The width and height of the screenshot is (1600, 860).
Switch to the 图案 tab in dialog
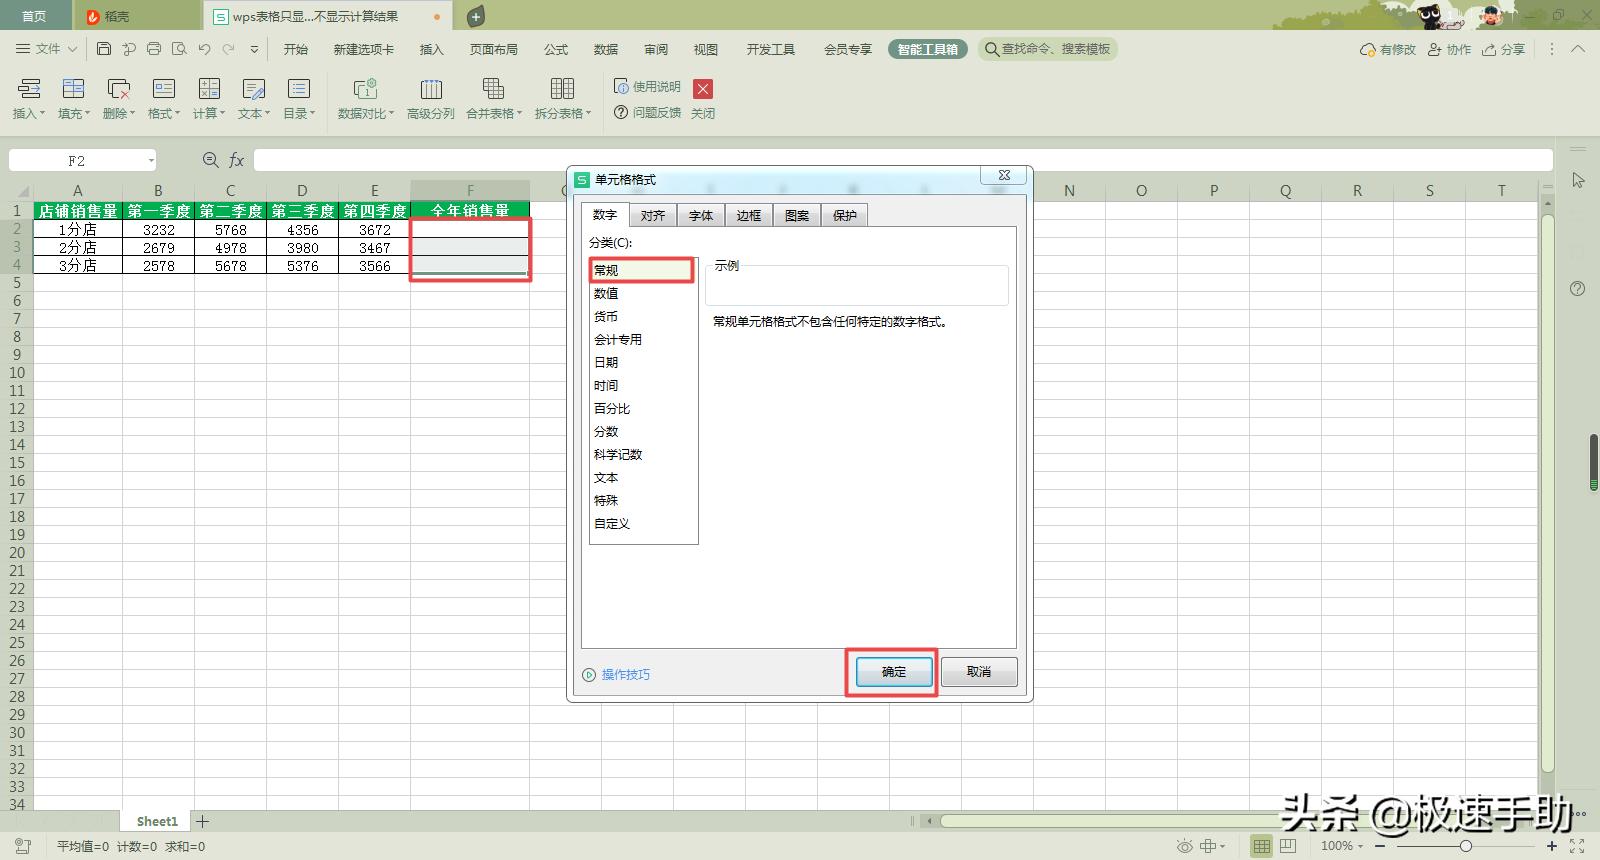[797, 215]
